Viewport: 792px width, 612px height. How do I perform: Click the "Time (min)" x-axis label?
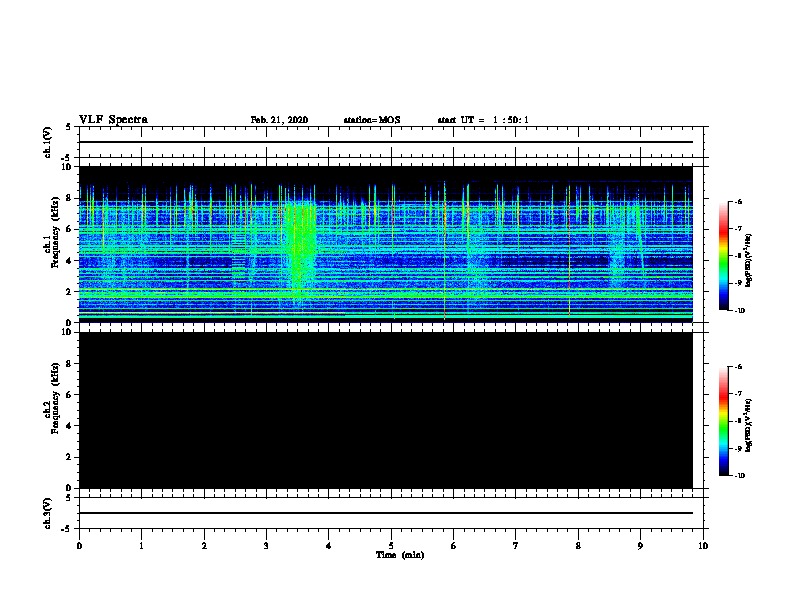coord(400,555)
